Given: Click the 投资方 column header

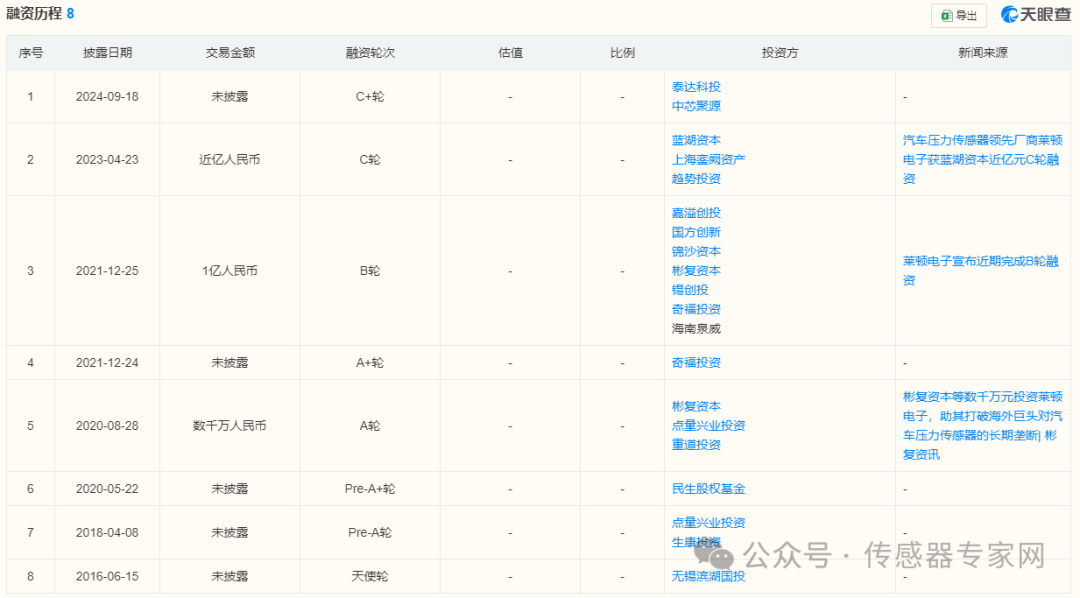Looking at the screenshot, I should pos(780,53).
